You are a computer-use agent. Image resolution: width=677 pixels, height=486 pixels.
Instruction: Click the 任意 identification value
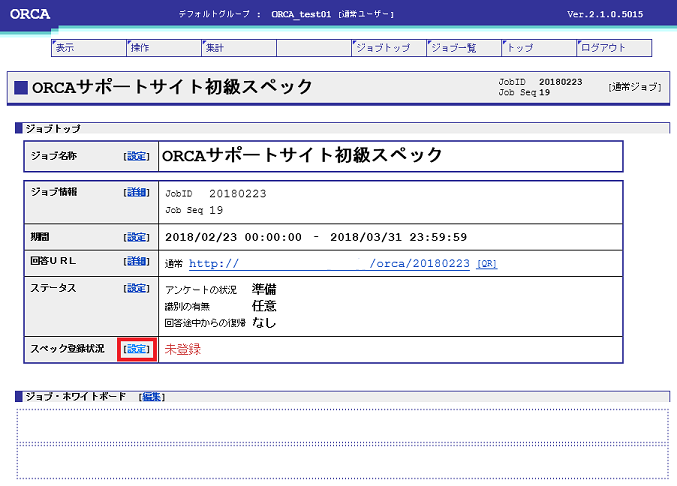click(x=264, y=306)
